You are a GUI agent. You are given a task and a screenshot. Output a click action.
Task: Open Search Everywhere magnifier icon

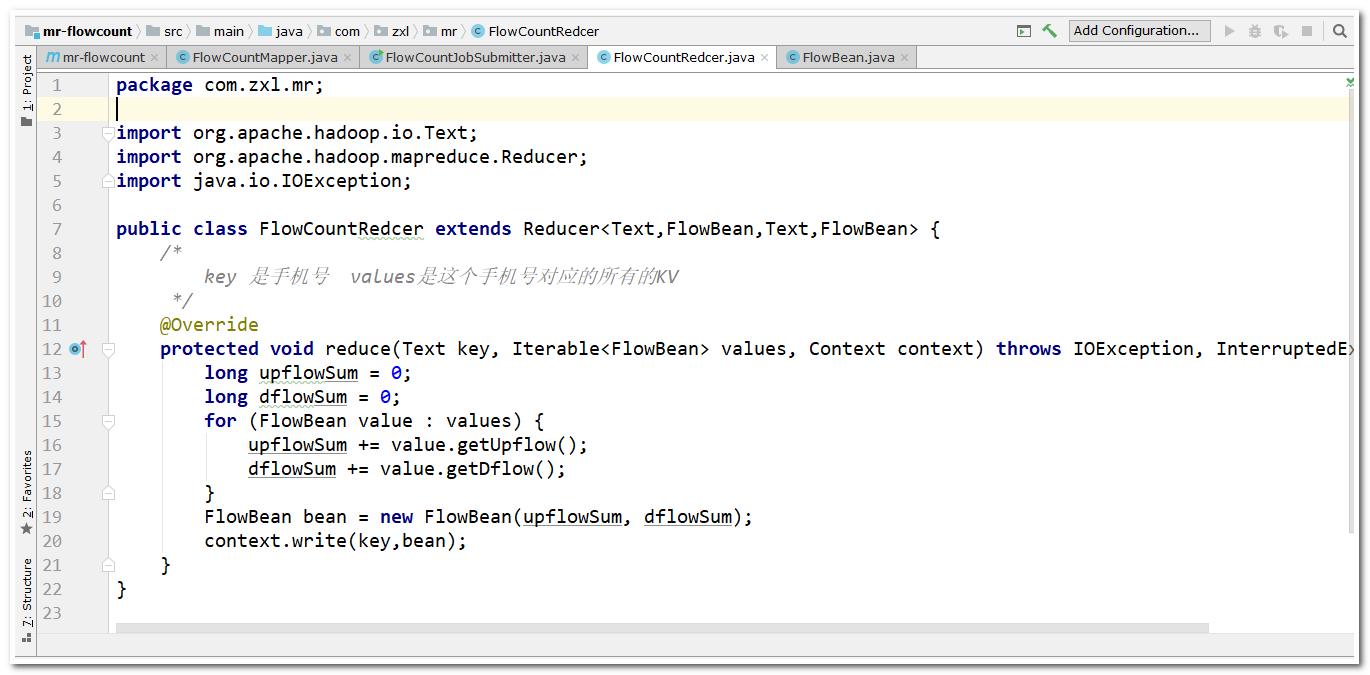click(x=1340, y=31)
